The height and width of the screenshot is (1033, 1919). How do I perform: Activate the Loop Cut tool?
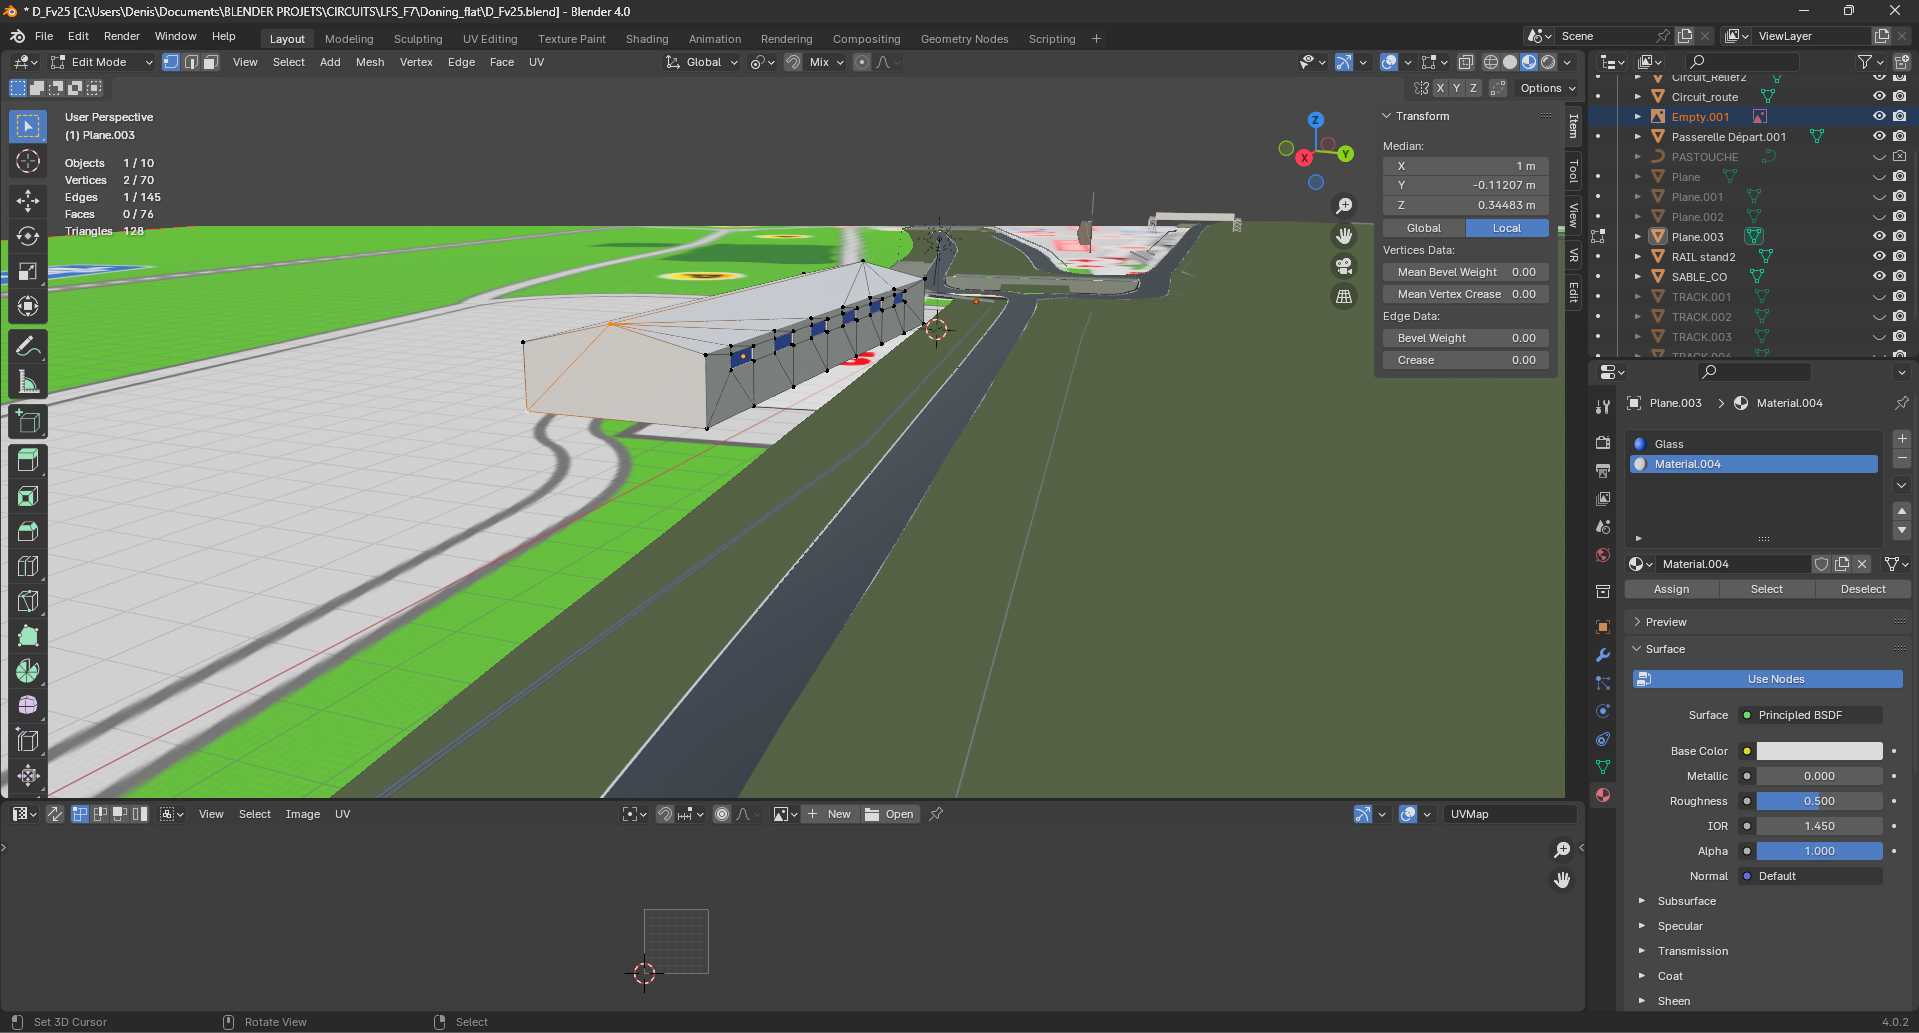pyautogui.click(x=28, y=566)
